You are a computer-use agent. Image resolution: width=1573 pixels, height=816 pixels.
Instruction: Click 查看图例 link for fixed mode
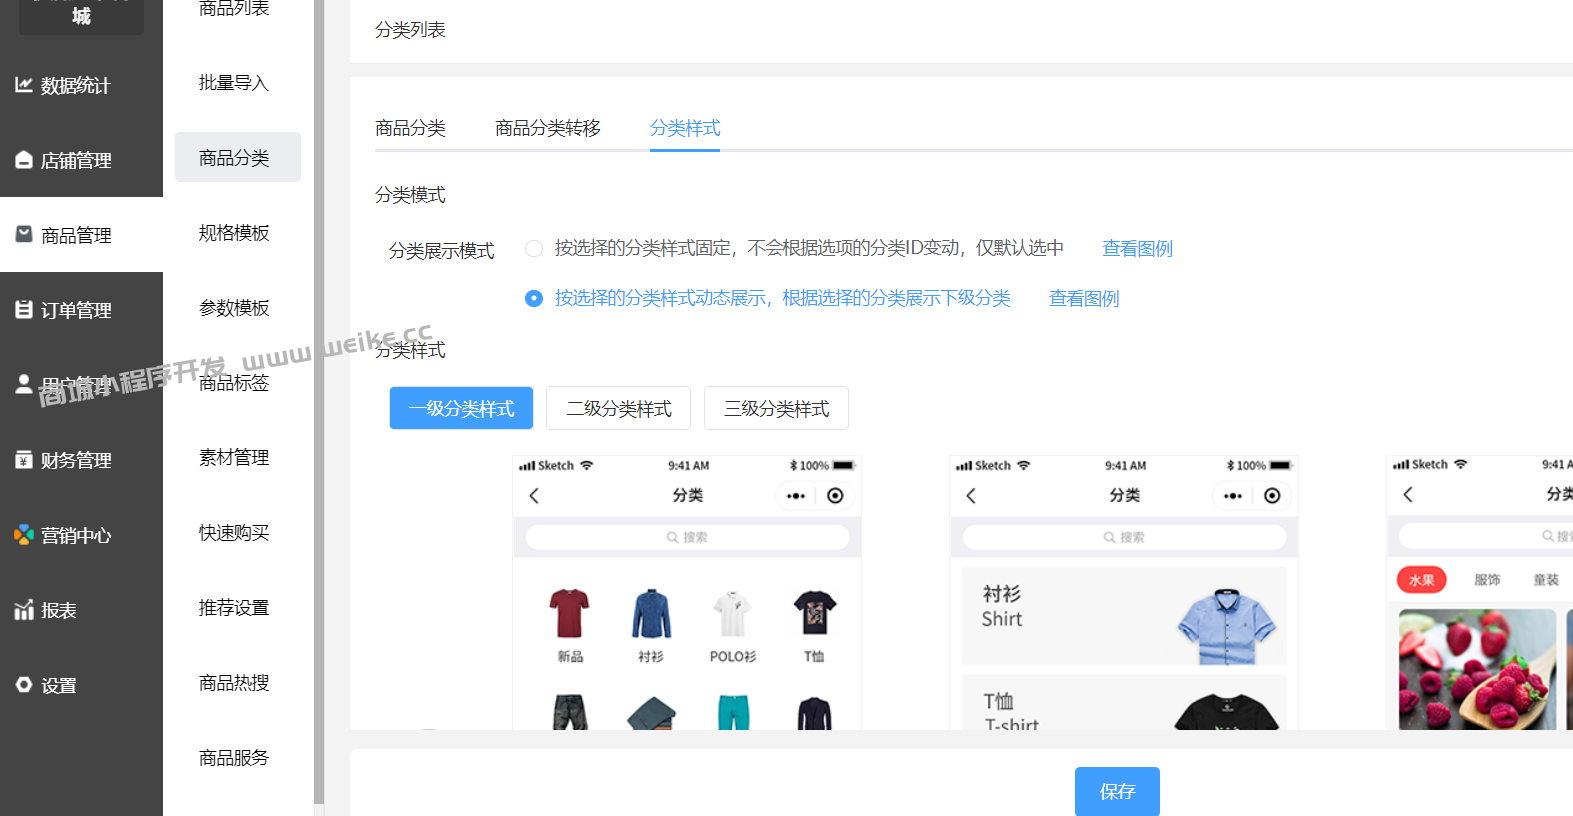coord(1137,248)
